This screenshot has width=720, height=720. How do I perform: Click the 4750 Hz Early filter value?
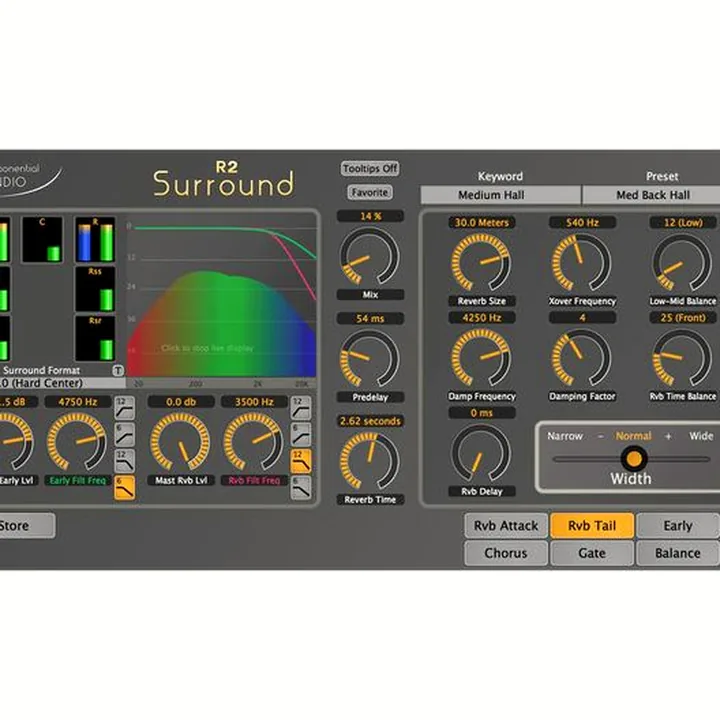click(78, 402)
